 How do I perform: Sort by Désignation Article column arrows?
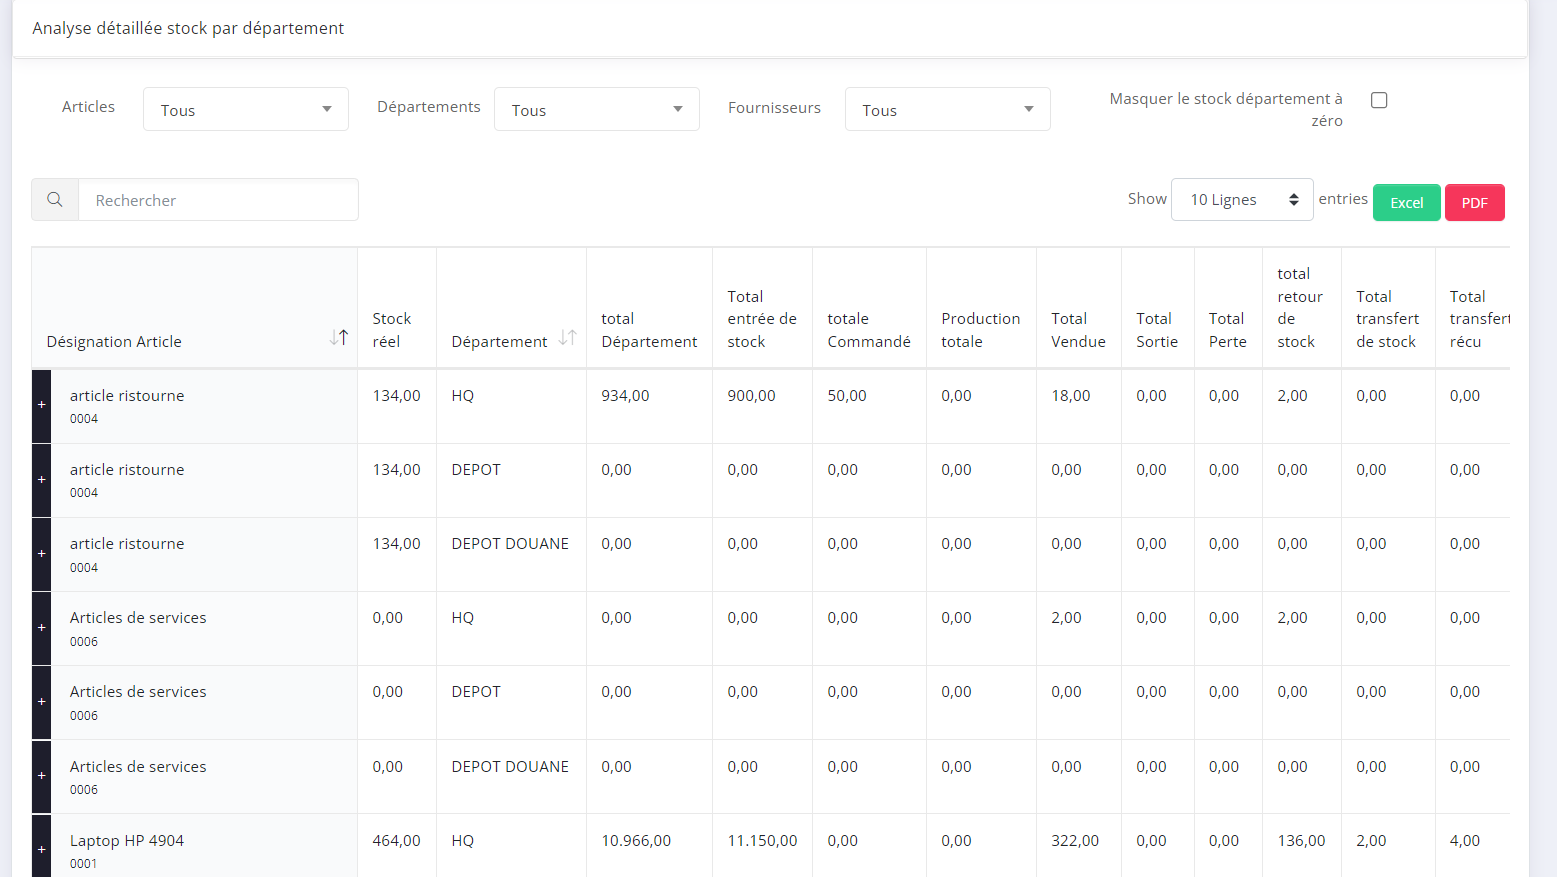[339, 338]
